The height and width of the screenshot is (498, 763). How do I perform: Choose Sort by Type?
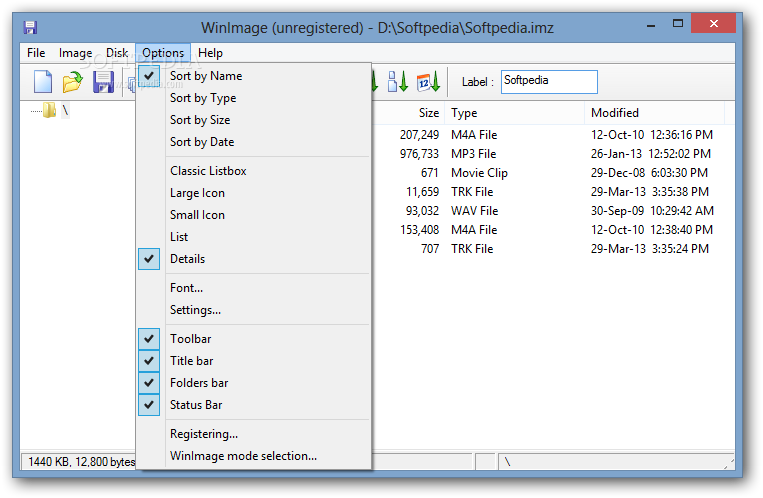(x=253, y=98)
